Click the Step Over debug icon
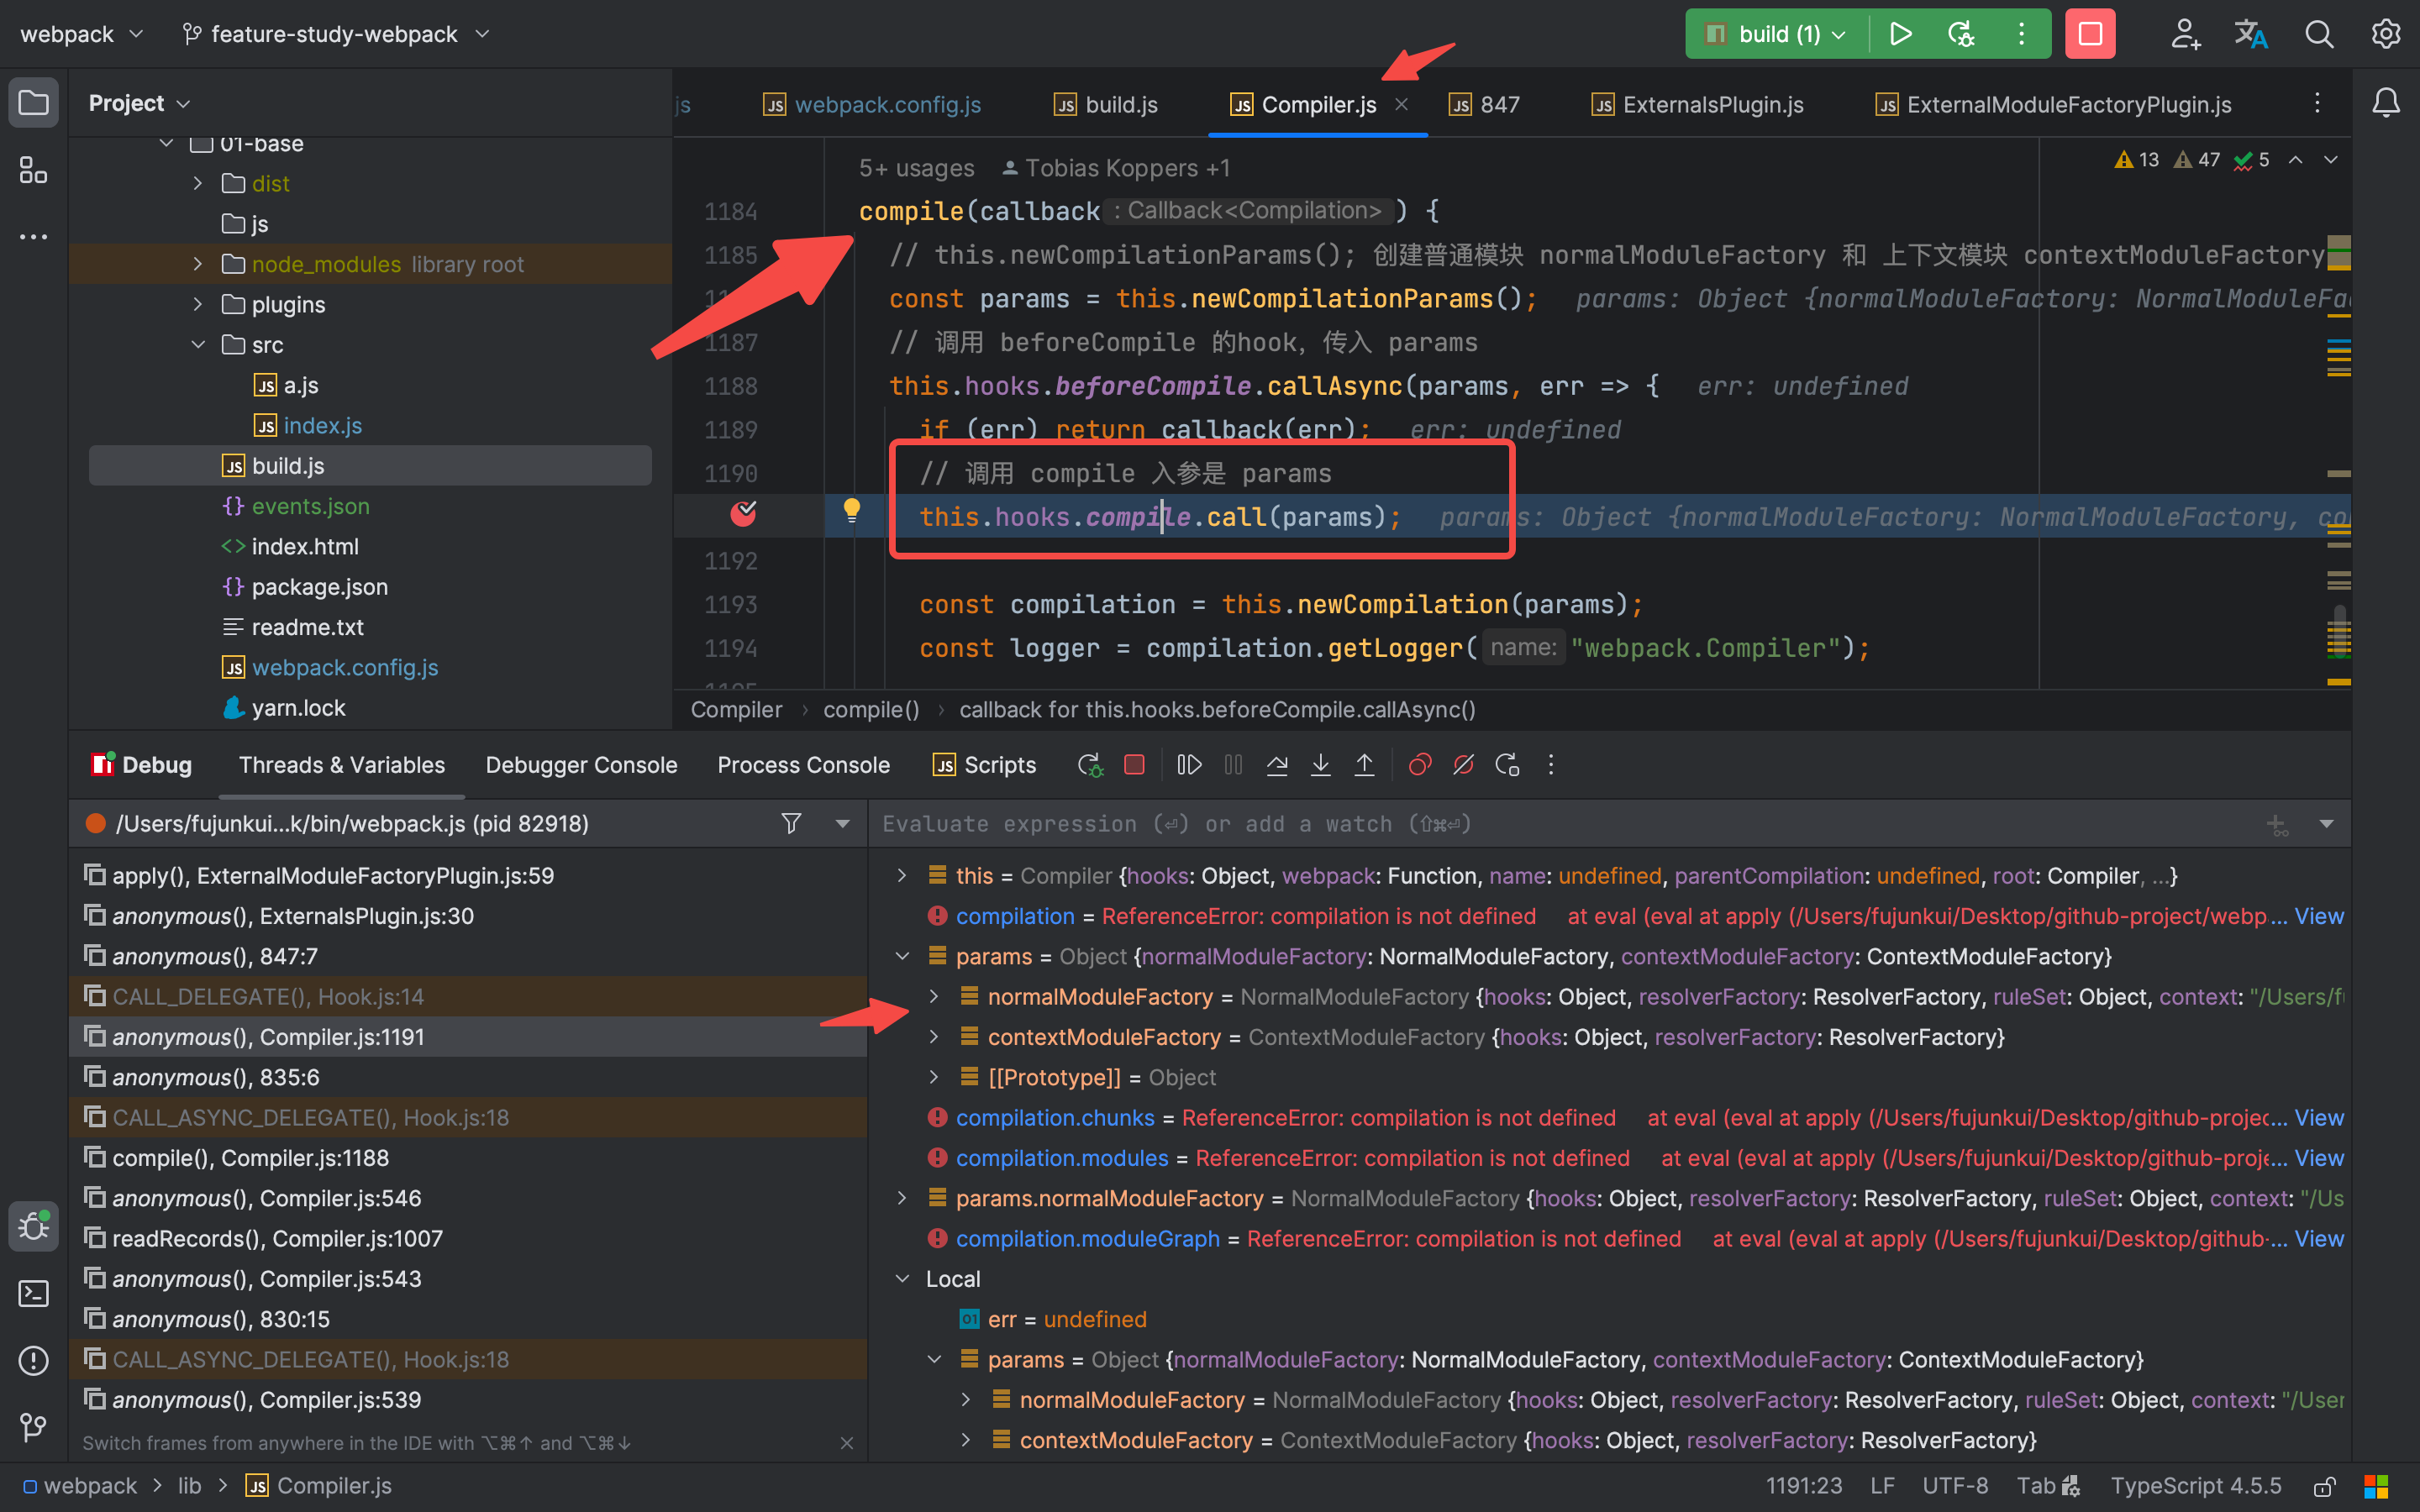The height and width of the screenshot is (1512, 2420). click(x=1277, y=765)
